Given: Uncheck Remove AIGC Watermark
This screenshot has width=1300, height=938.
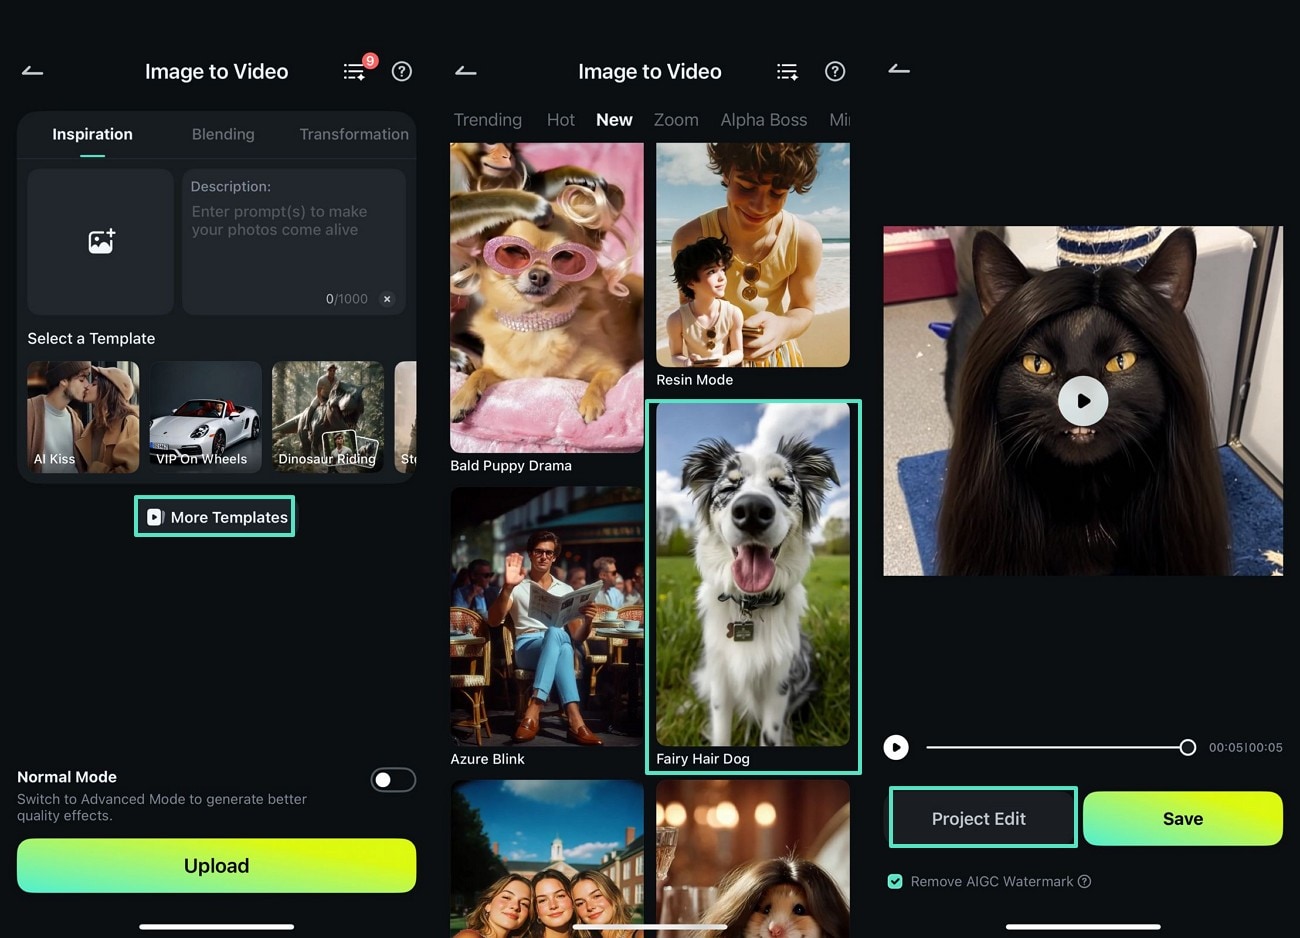Looking at the screenshot, I should pyautogui.click(x=893, y=881).
